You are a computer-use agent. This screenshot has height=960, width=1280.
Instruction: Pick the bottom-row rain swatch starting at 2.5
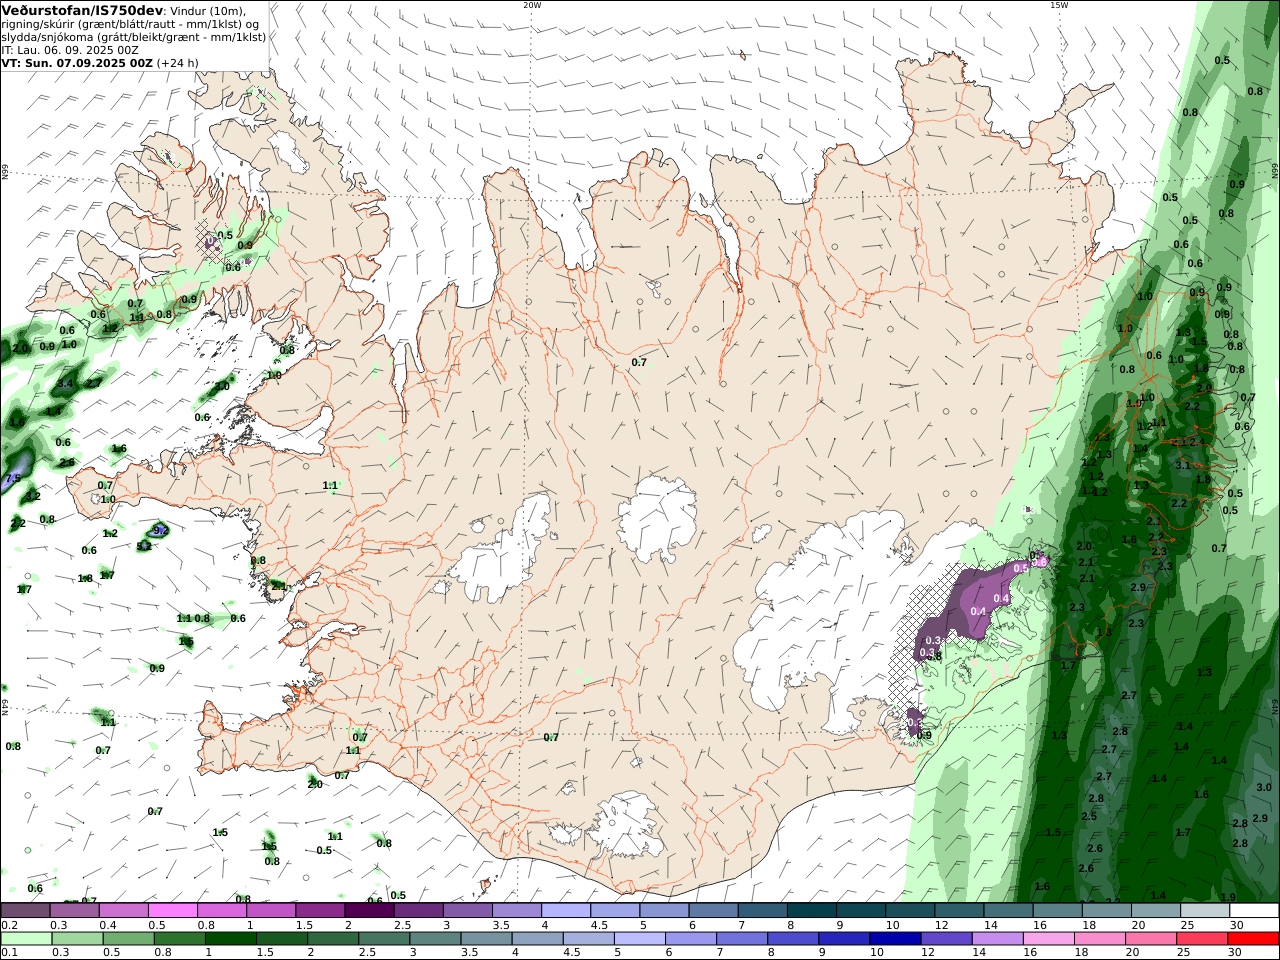pos(384,939)
